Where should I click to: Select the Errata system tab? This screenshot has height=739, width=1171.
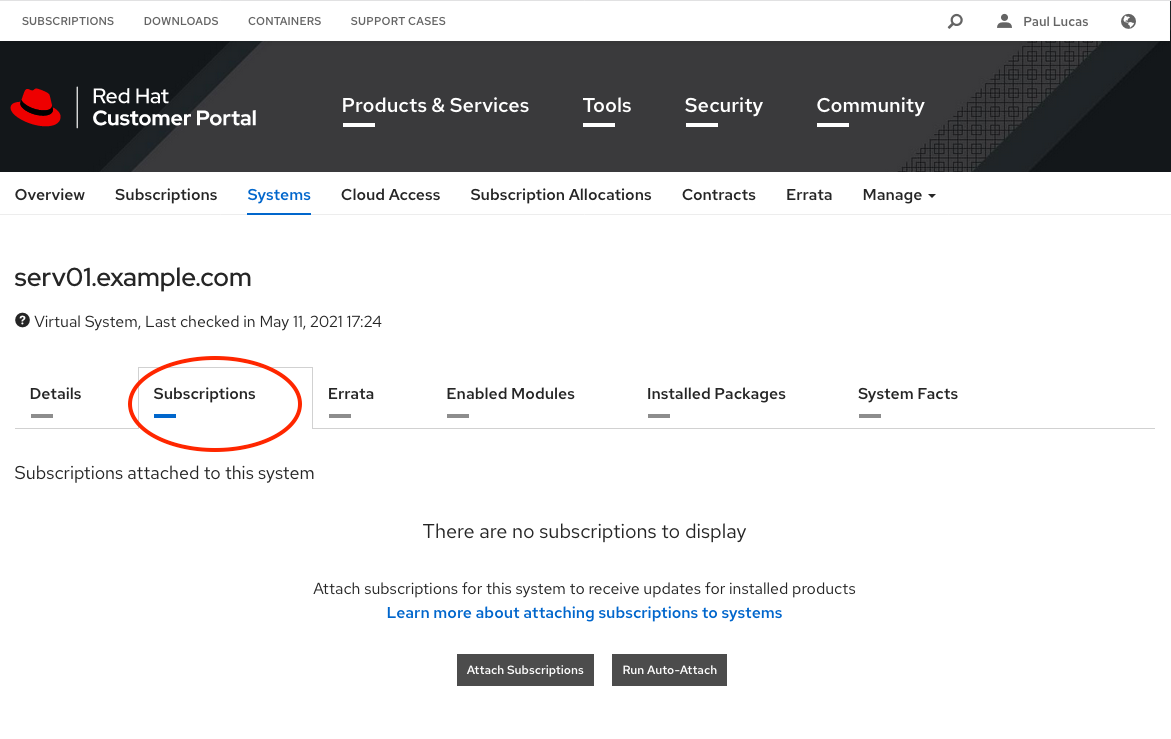(351, 394)
